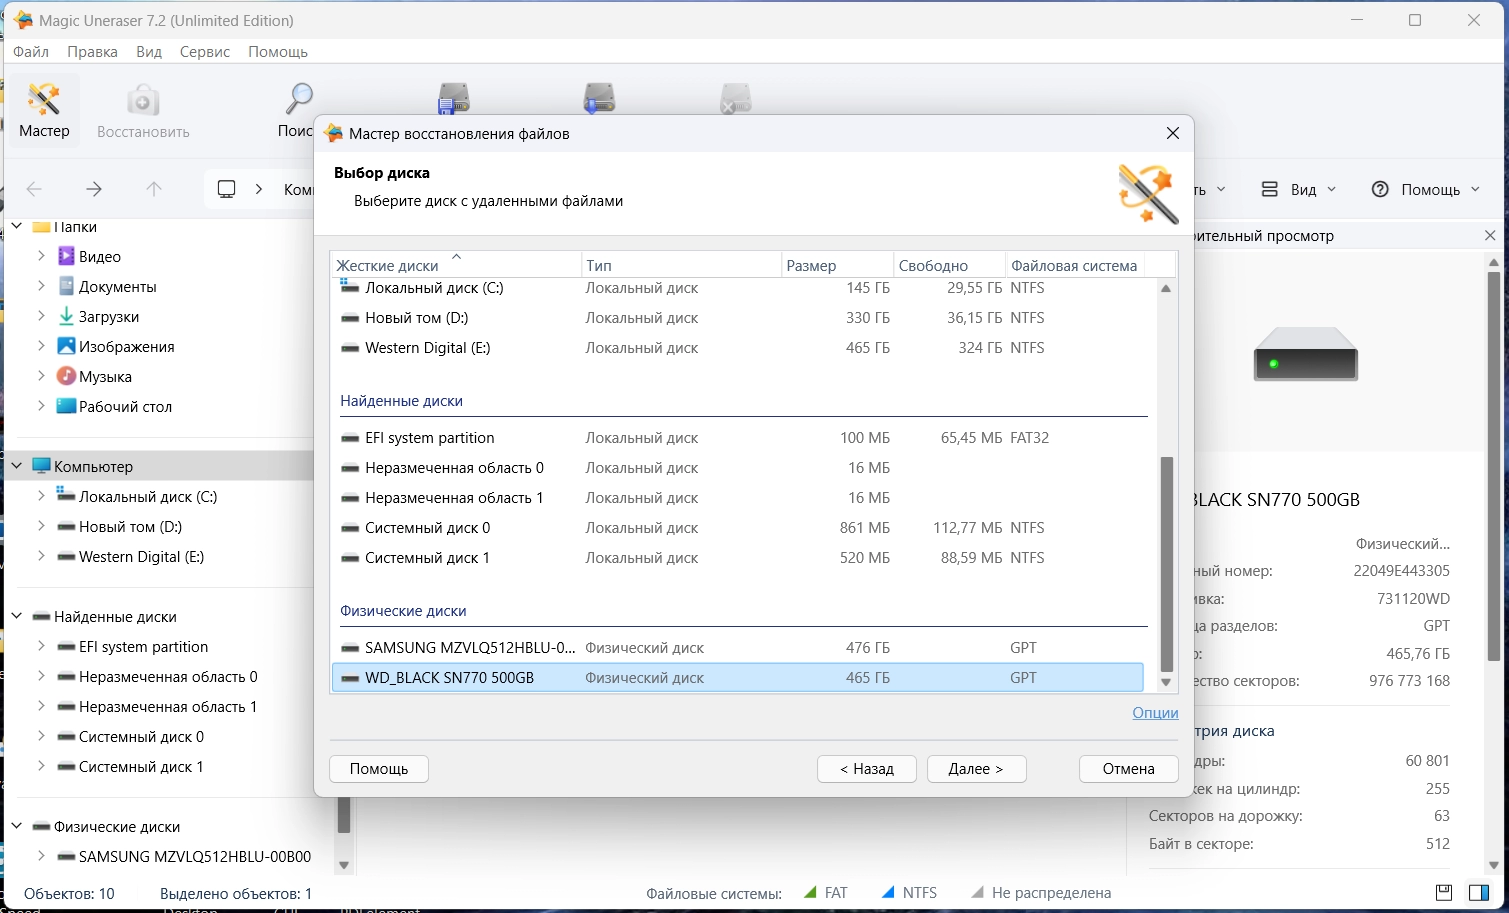This screenshot has width=1509, height=913.
Task: Click the save-disk icon with floppy
Action: coord(454,99)
